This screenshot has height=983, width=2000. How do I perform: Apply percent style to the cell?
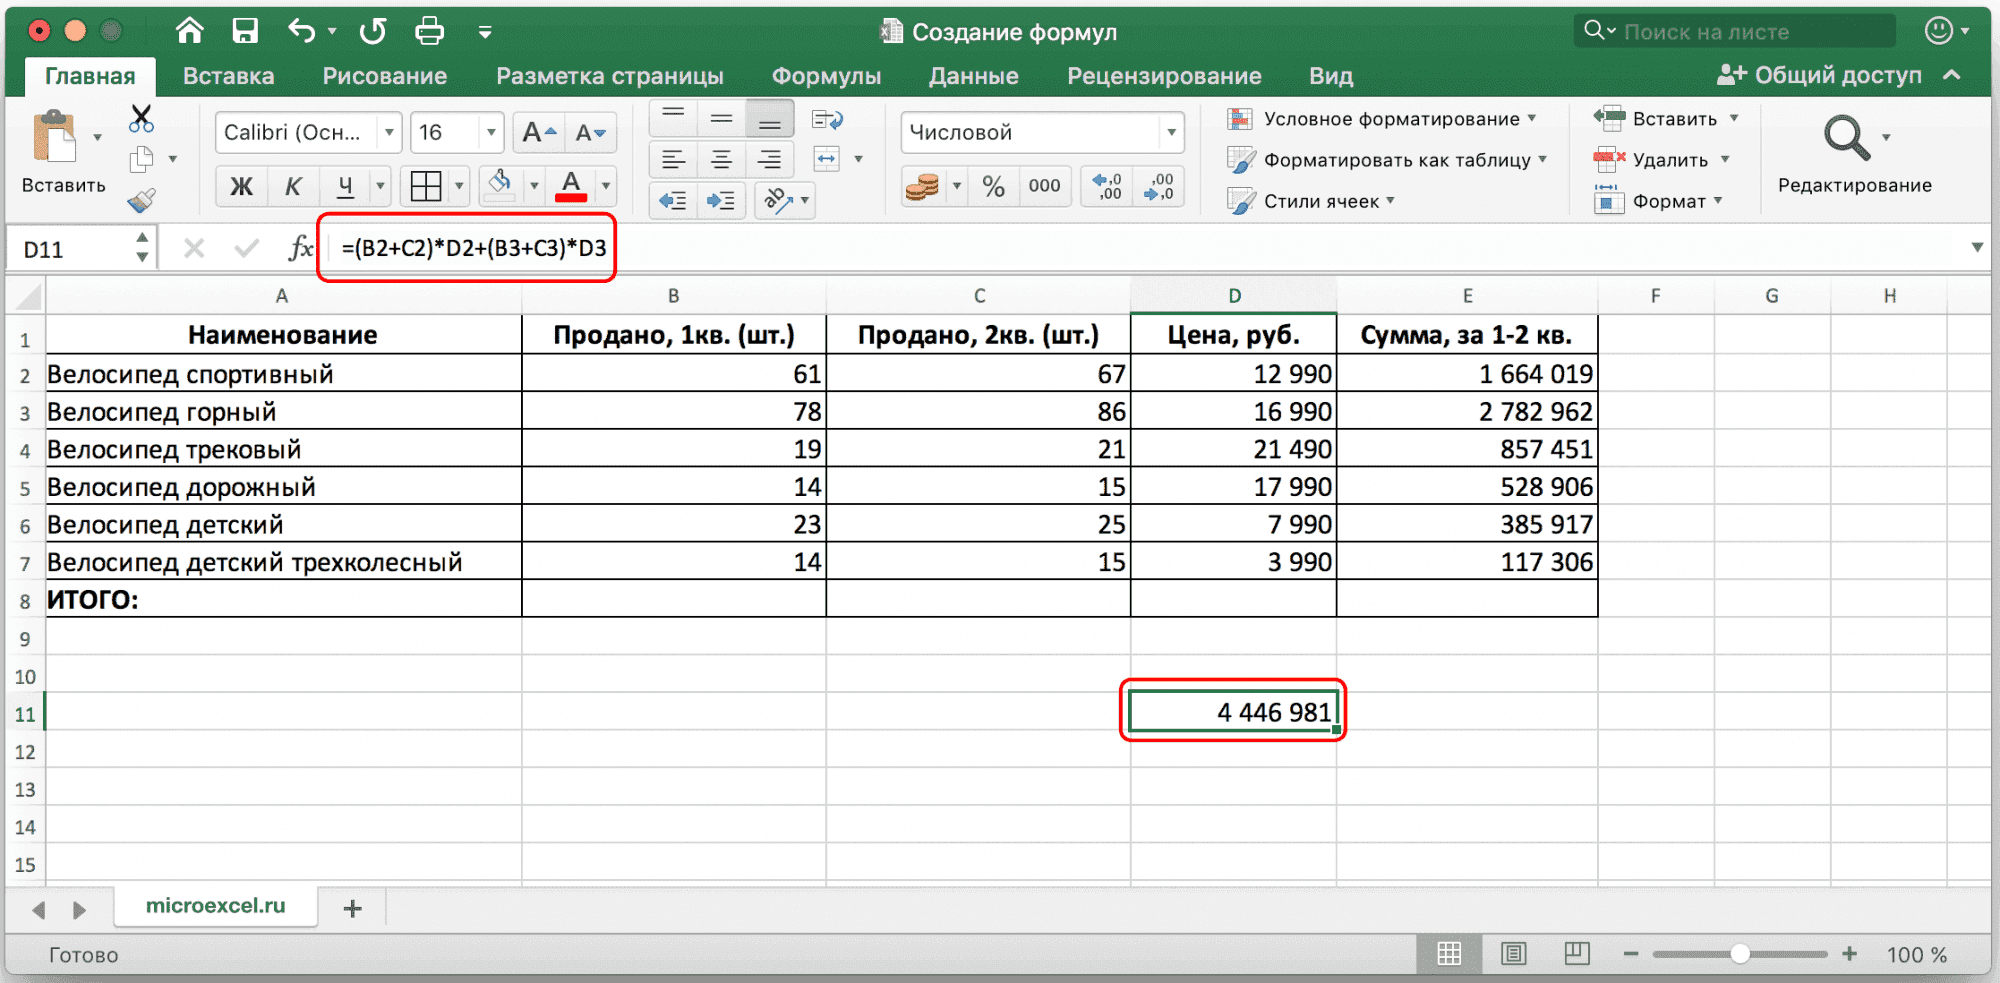point(993,185)
